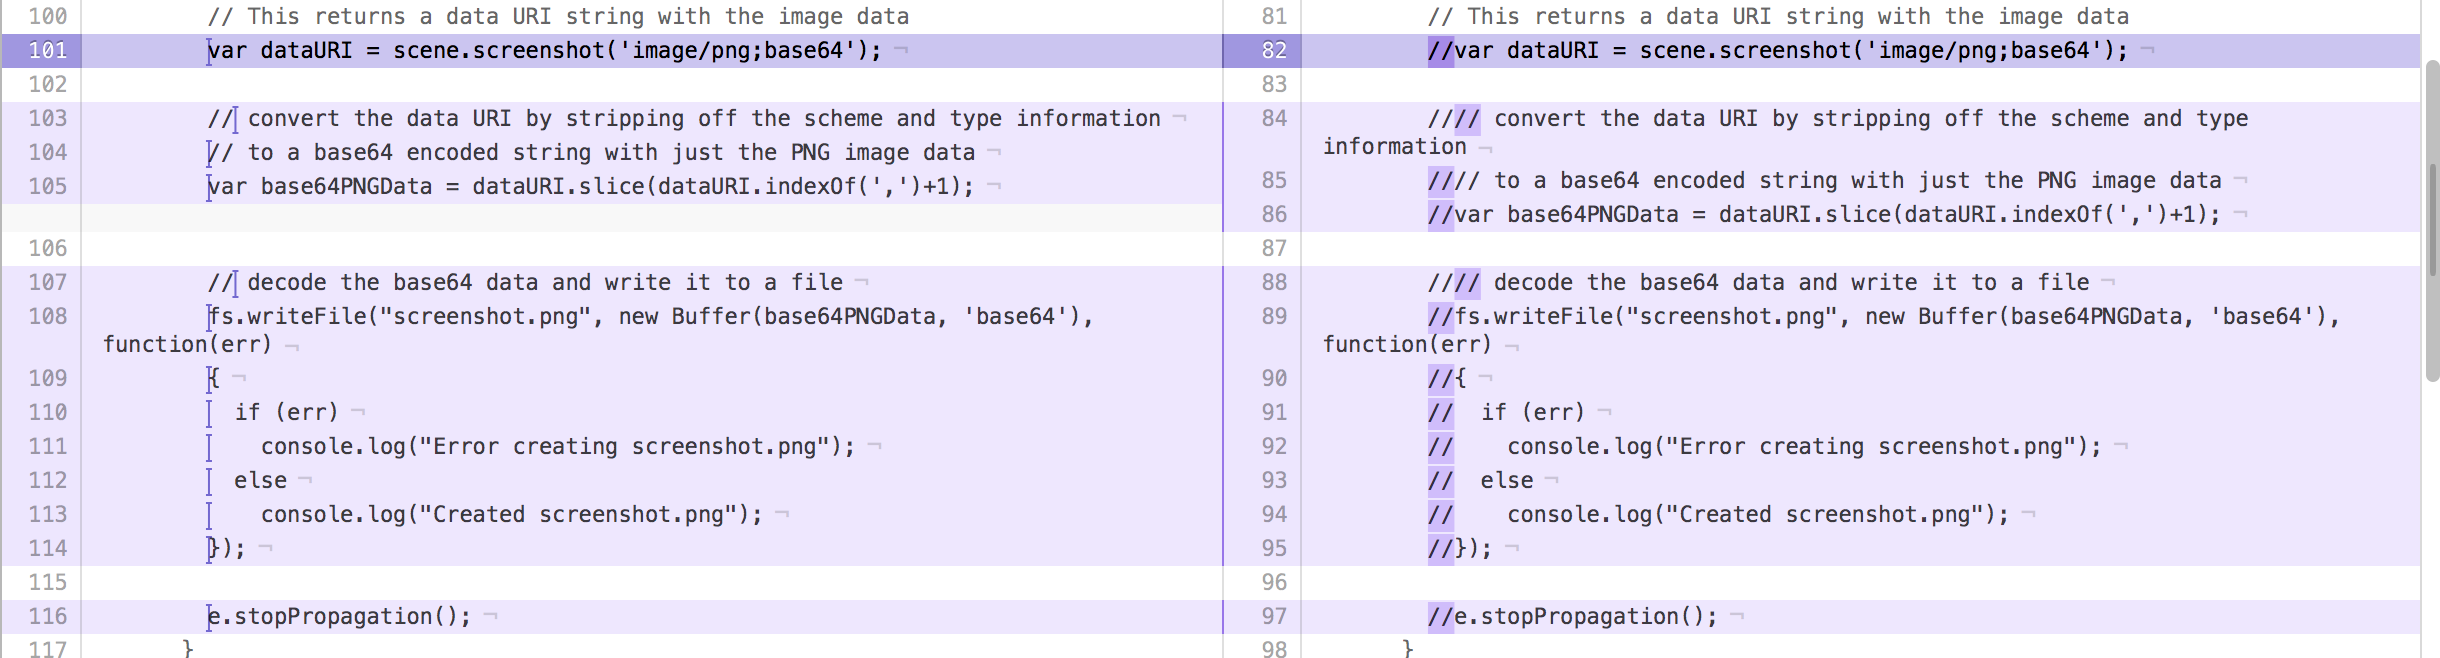Click line number 97 in right gutter
Image resolution: width=2440 pixels, height=658 pixels.
click(1273, 616)
